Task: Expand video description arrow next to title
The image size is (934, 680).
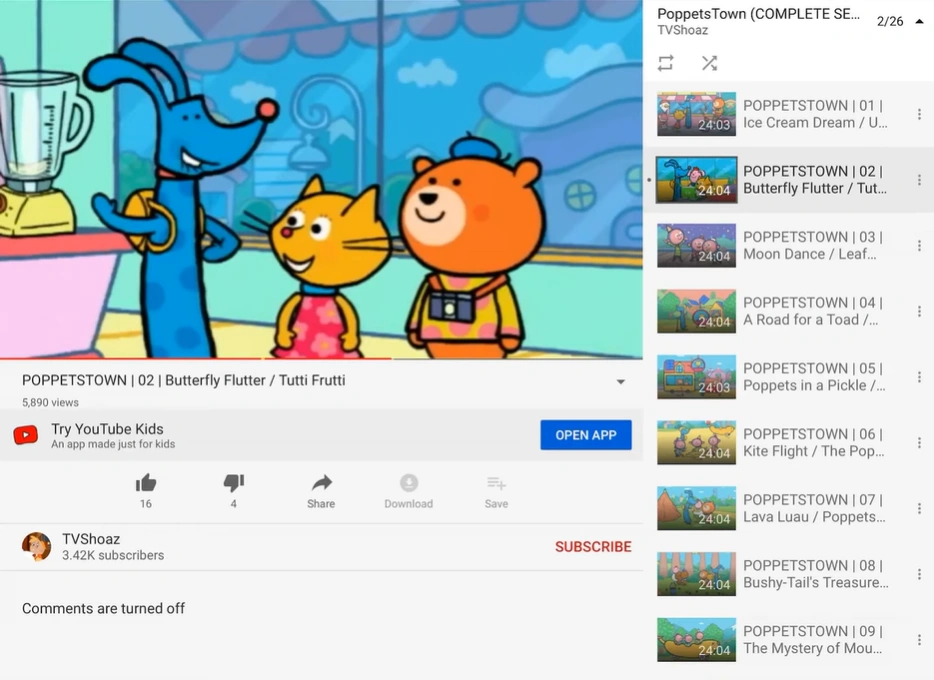Action: [x=621, y=382]
